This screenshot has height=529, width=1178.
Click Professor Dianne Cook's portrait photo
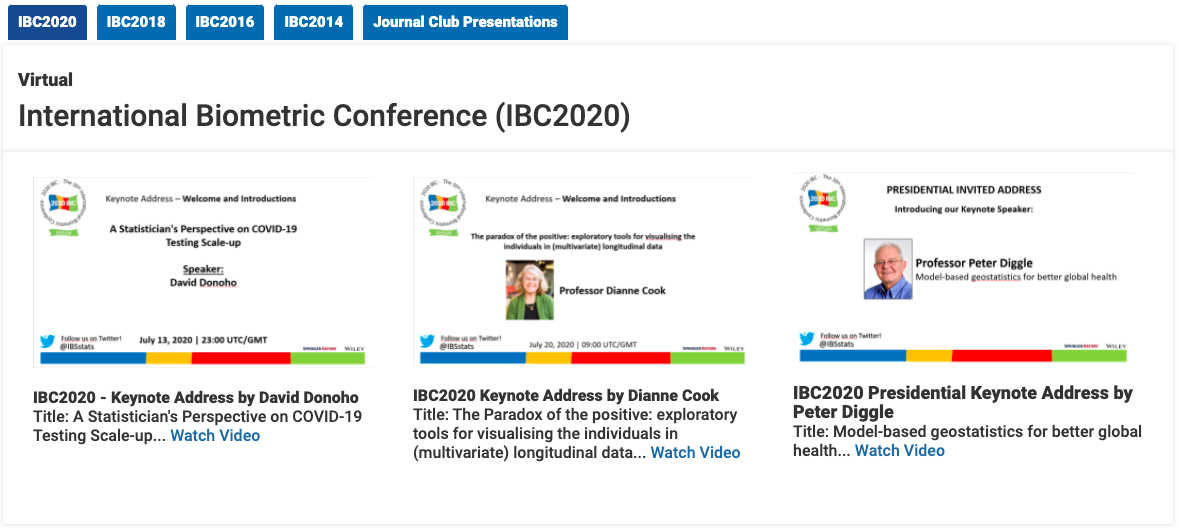coord(529,290)
